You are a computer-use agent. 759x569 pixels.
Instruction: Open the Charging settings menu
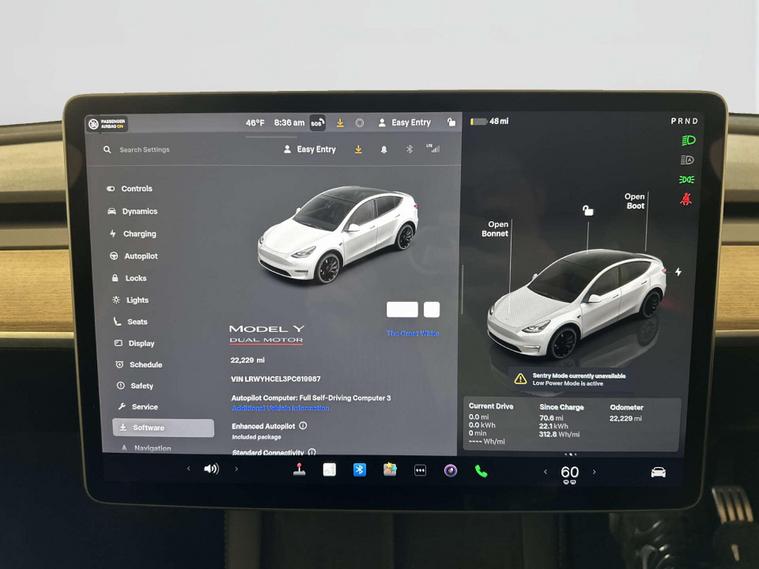[139, 234]
